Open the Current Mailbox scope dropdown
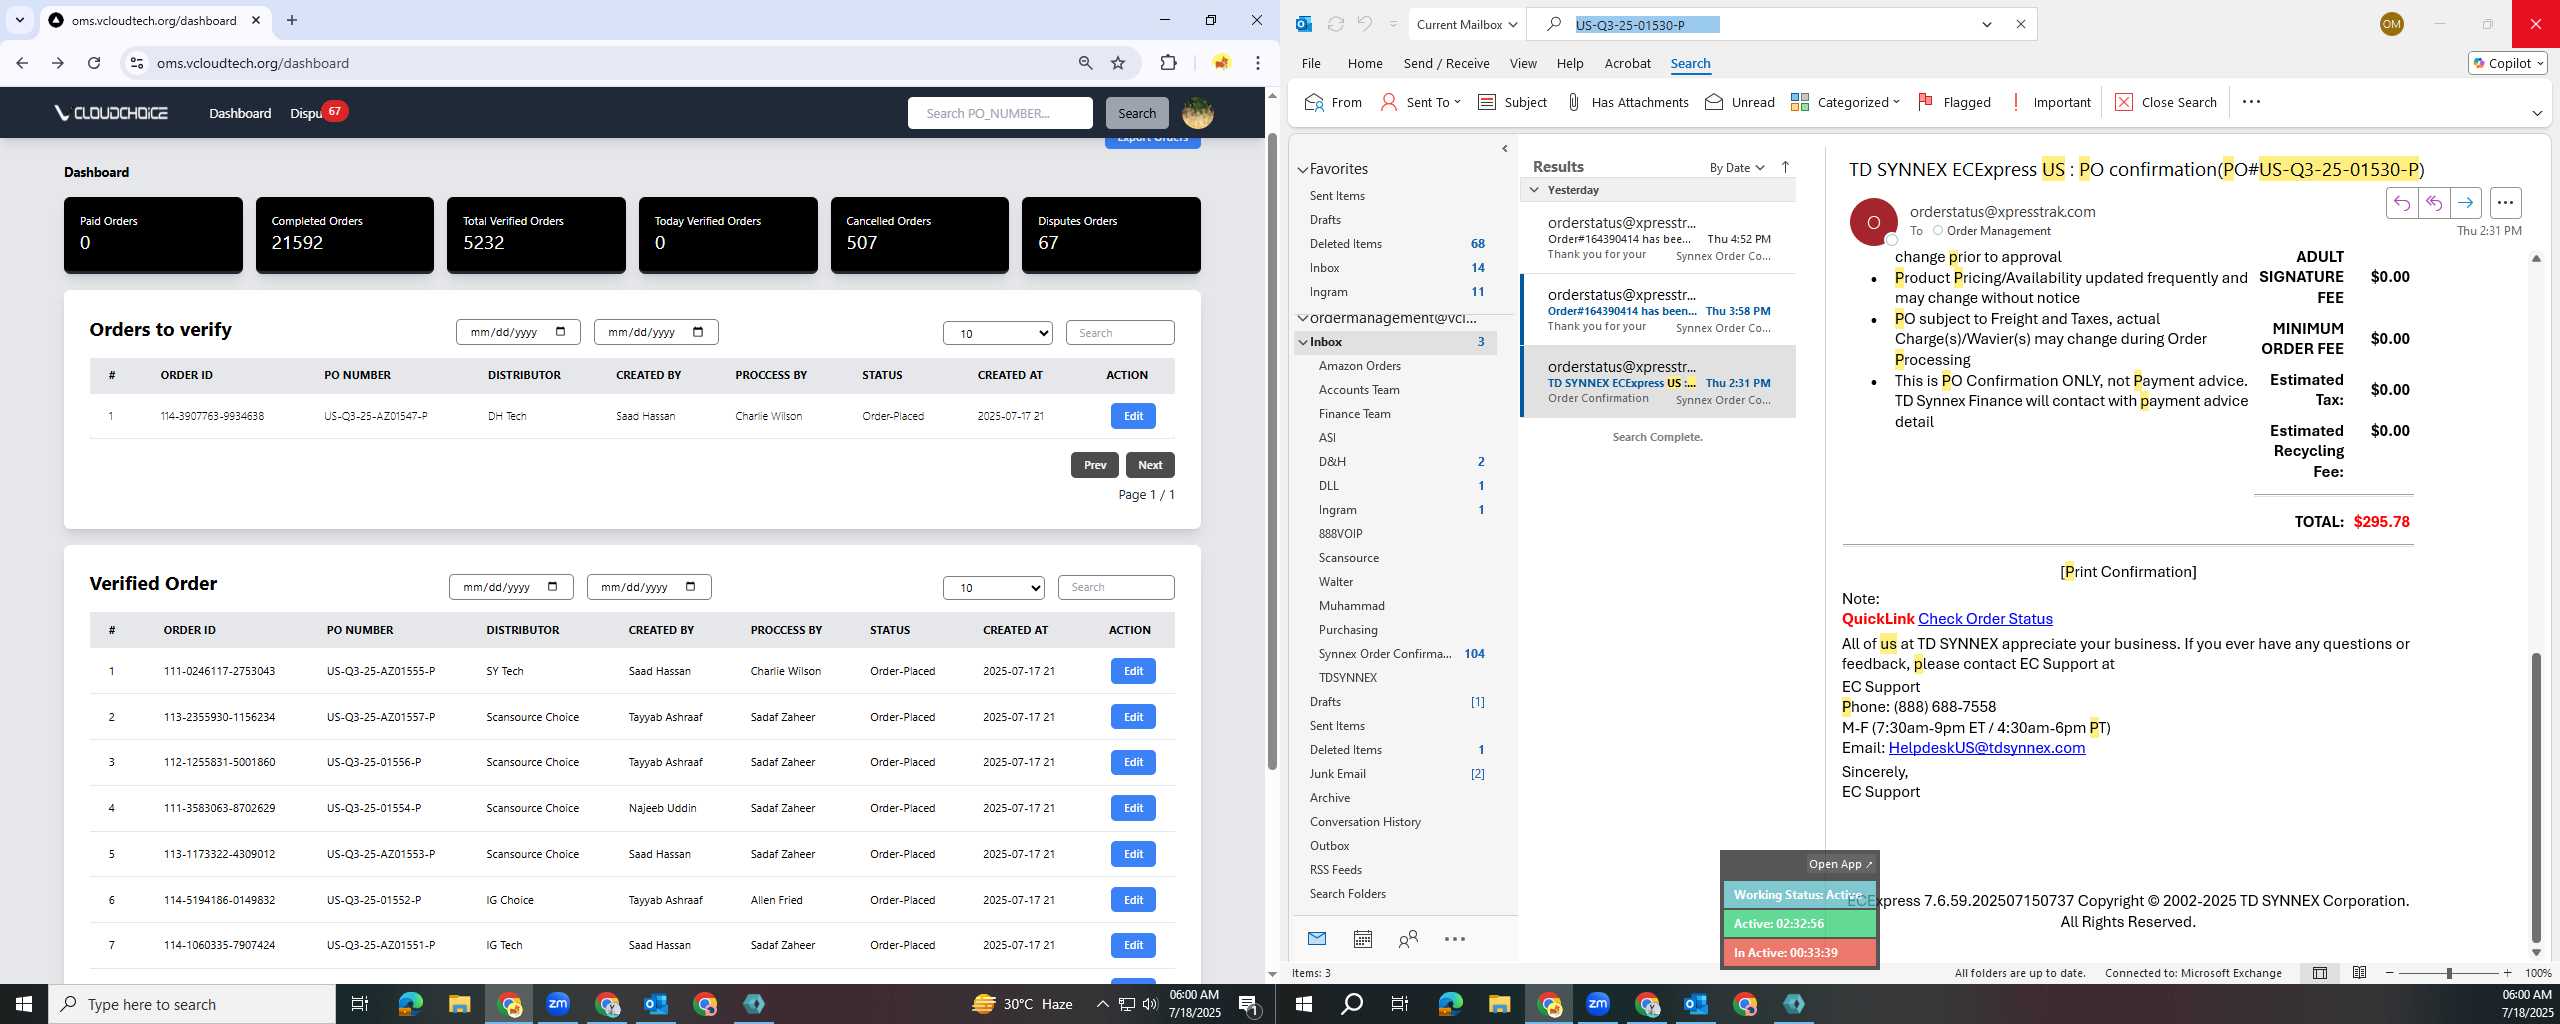The width and height of the screenshot is (2560, 1024). (x=1467, y=24)
